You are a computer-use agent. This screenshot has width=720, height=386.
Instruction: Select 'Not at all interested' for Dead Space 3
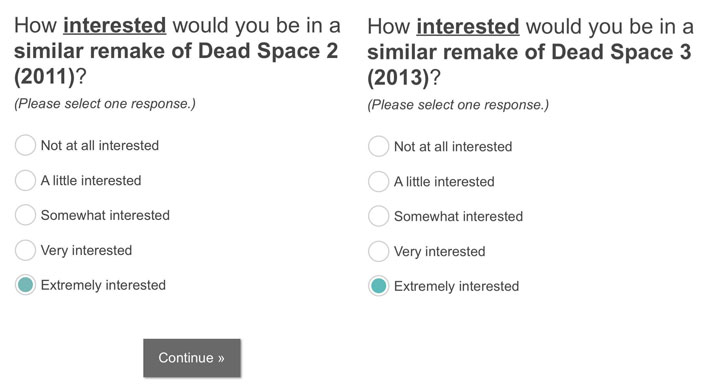pos(378,146)
